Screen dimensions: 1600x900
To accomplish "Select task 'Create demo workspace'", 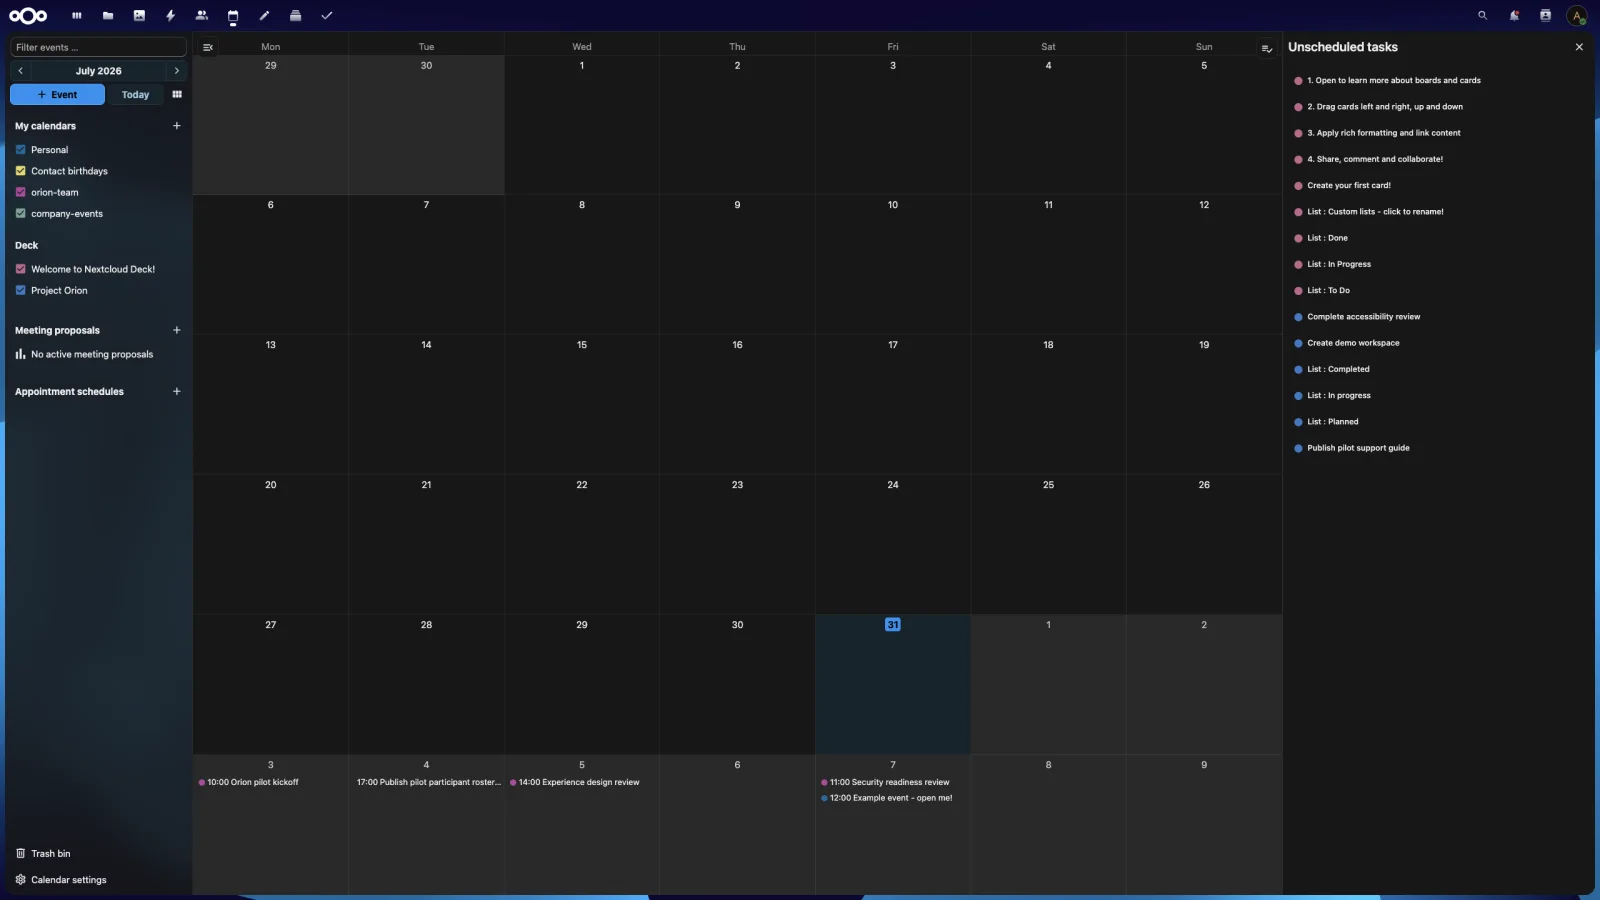I will [1353, 343].
